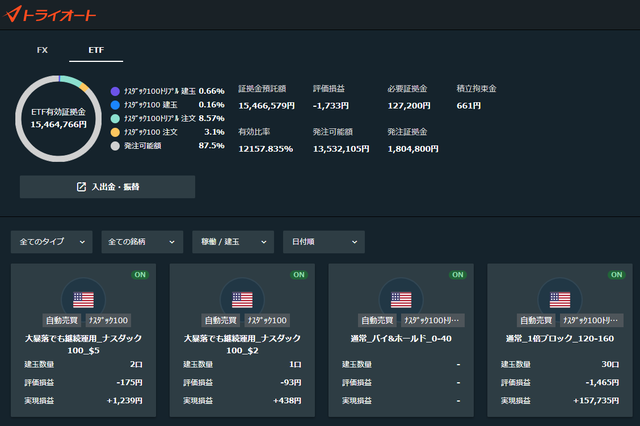Click teal ナスダック100トリプル 注文 legend dot
The image size is (640, 426).
point(115,118)
